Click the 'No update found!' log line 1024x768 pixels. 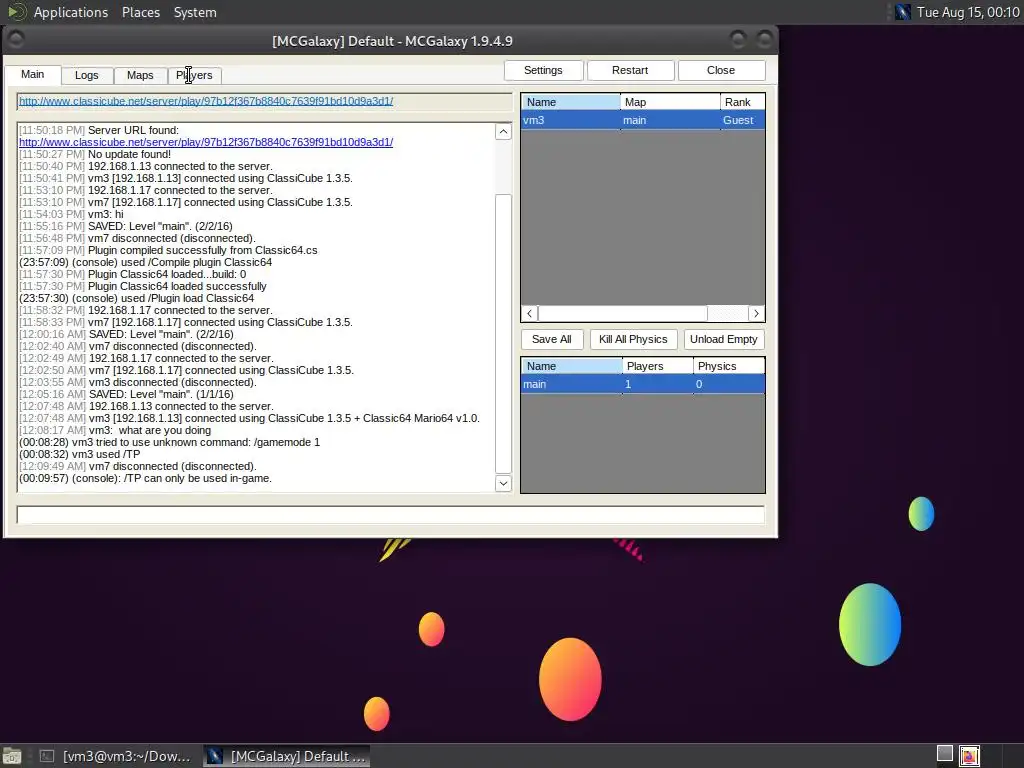95,154
